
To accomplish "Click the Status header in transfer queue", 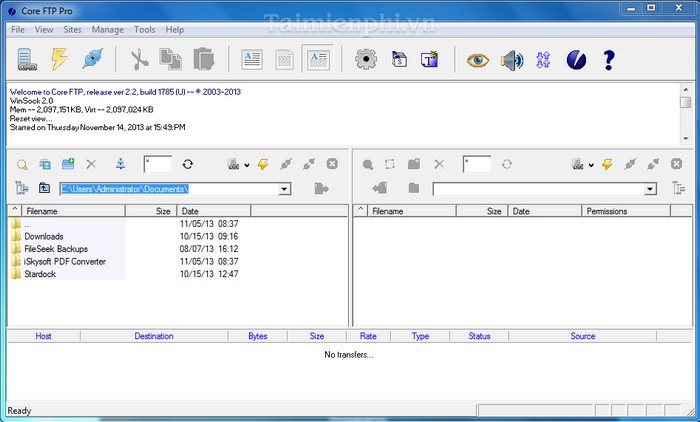I will 479,336.
